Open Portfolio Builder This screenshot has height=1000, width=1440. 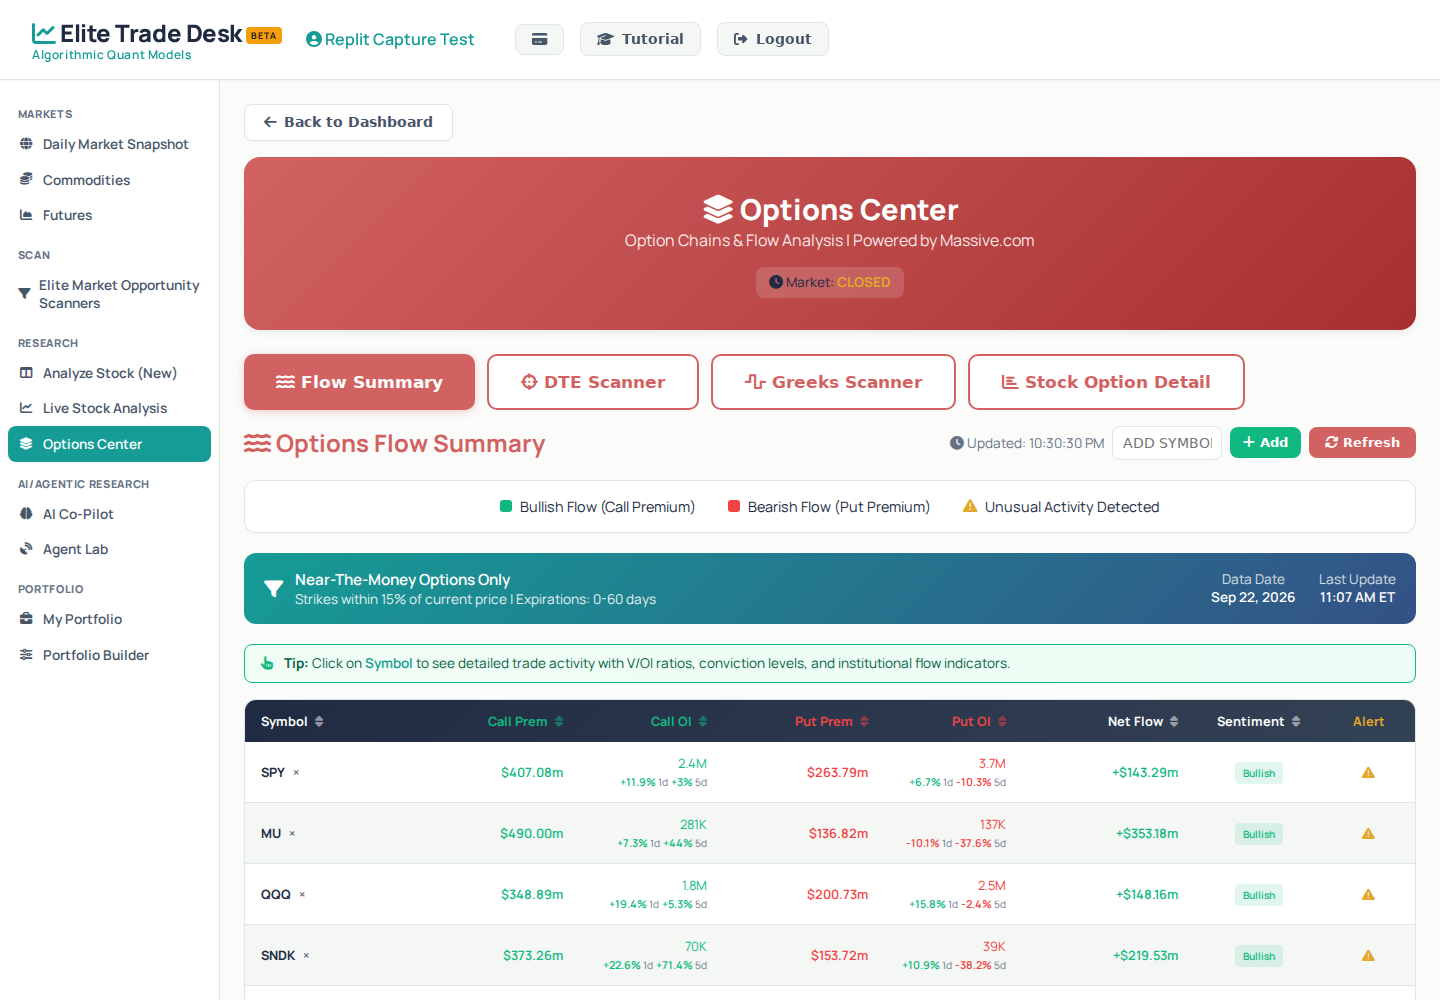tap(110, 655)
